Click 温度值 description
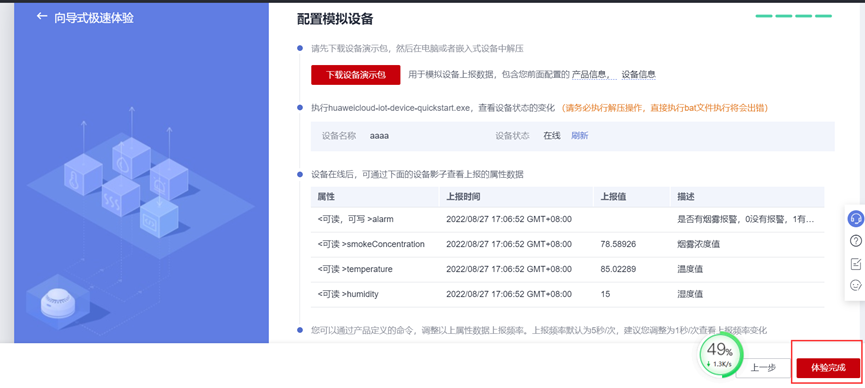The height and width of the screenshot is (388, 865). 690,269
